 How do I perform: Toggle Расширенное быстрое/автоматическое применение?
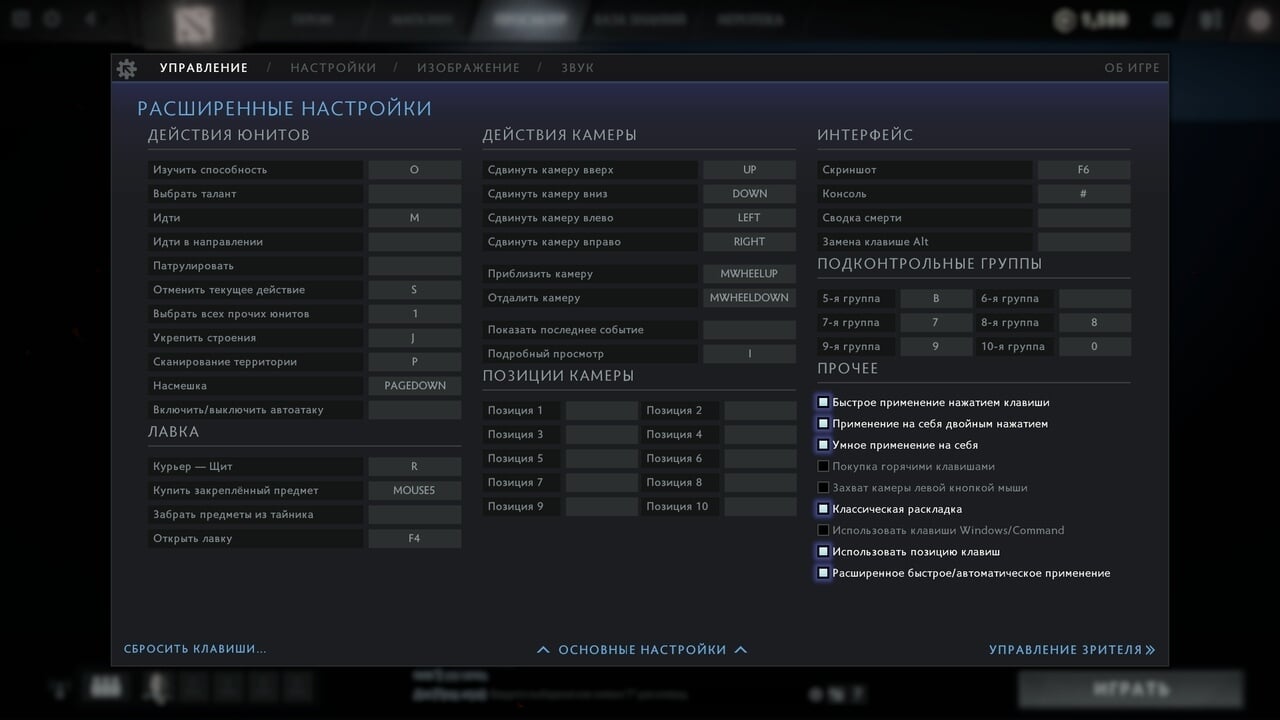pos(823,573)
